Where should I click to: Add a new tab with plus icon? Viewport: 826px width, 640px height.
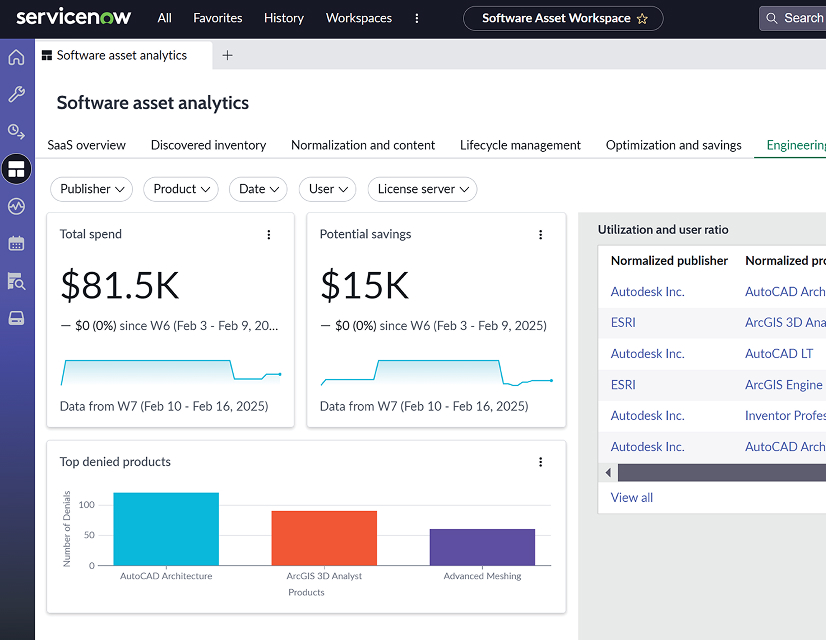point(227,56)
